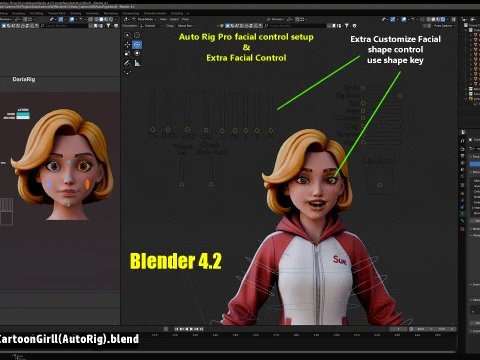The width and height of the screenshot is (480, 360).
Task: Switch to the Texture Paint workspace tab
Action: tap(57, 13)
